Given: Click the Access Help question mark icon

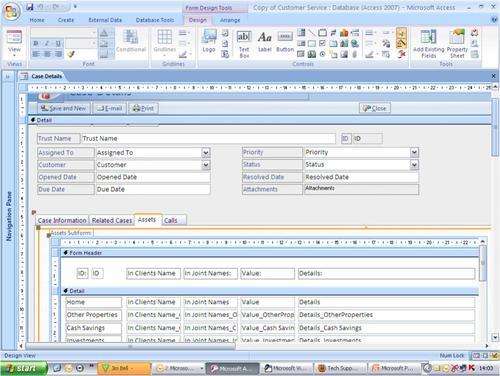Looking at the screenshot, I should coord(494,20).
